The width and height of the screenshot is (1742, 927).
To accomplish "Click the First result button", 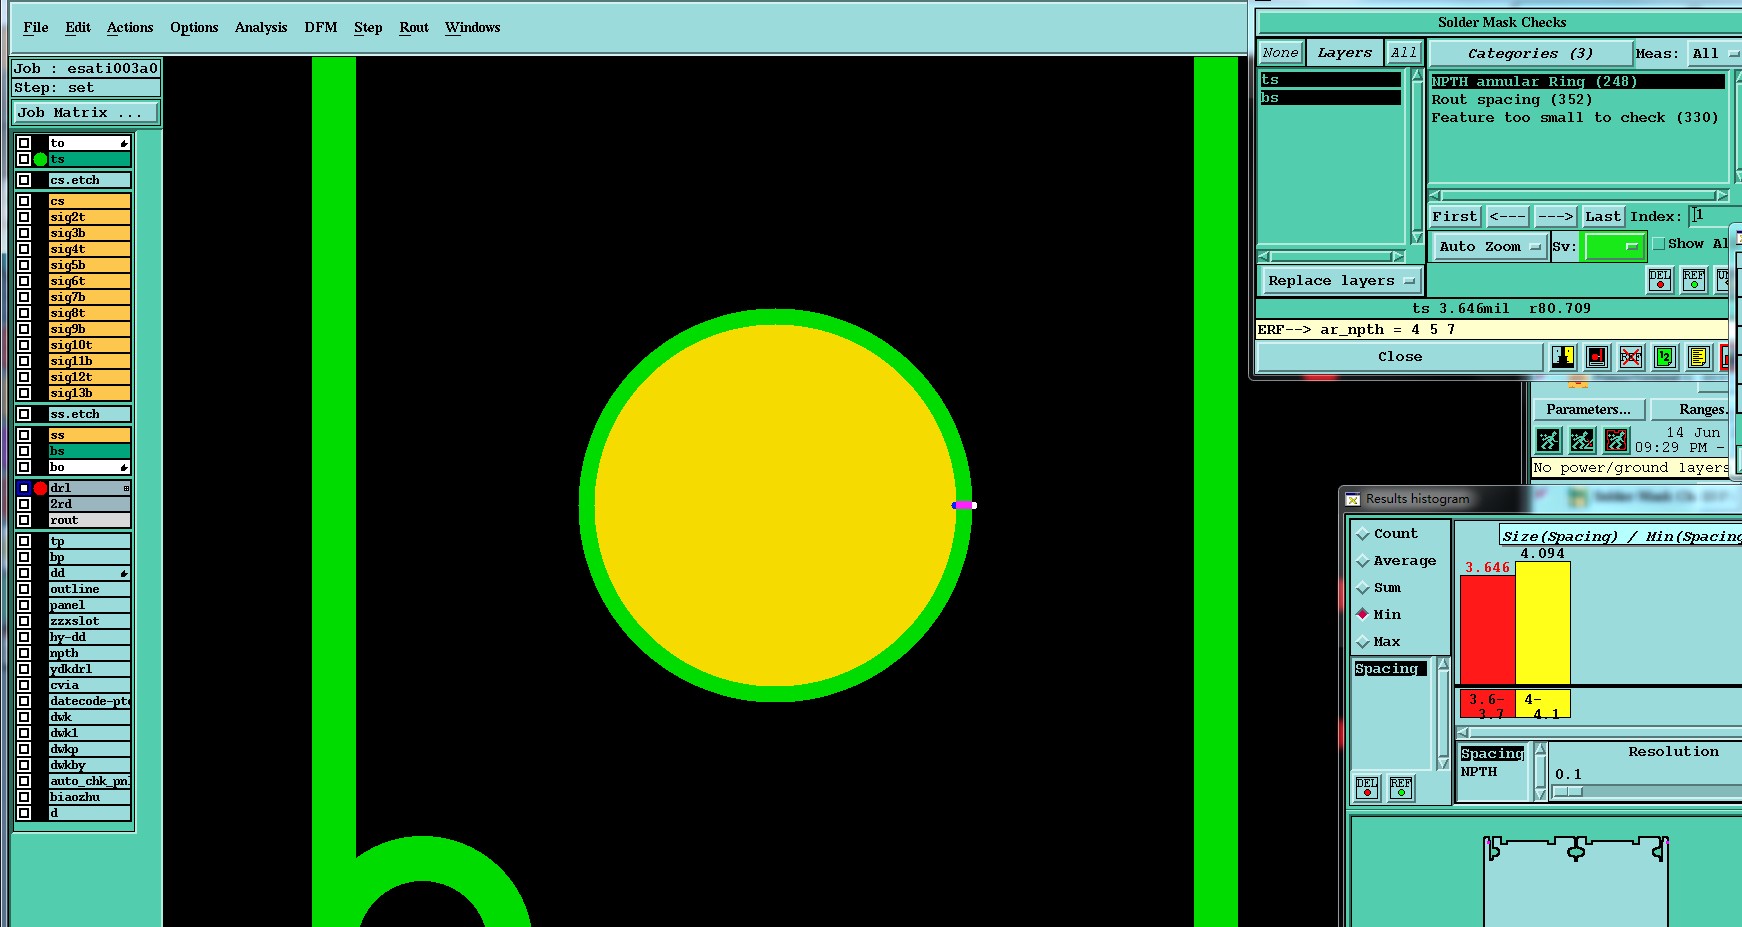I will point(1454,217).
